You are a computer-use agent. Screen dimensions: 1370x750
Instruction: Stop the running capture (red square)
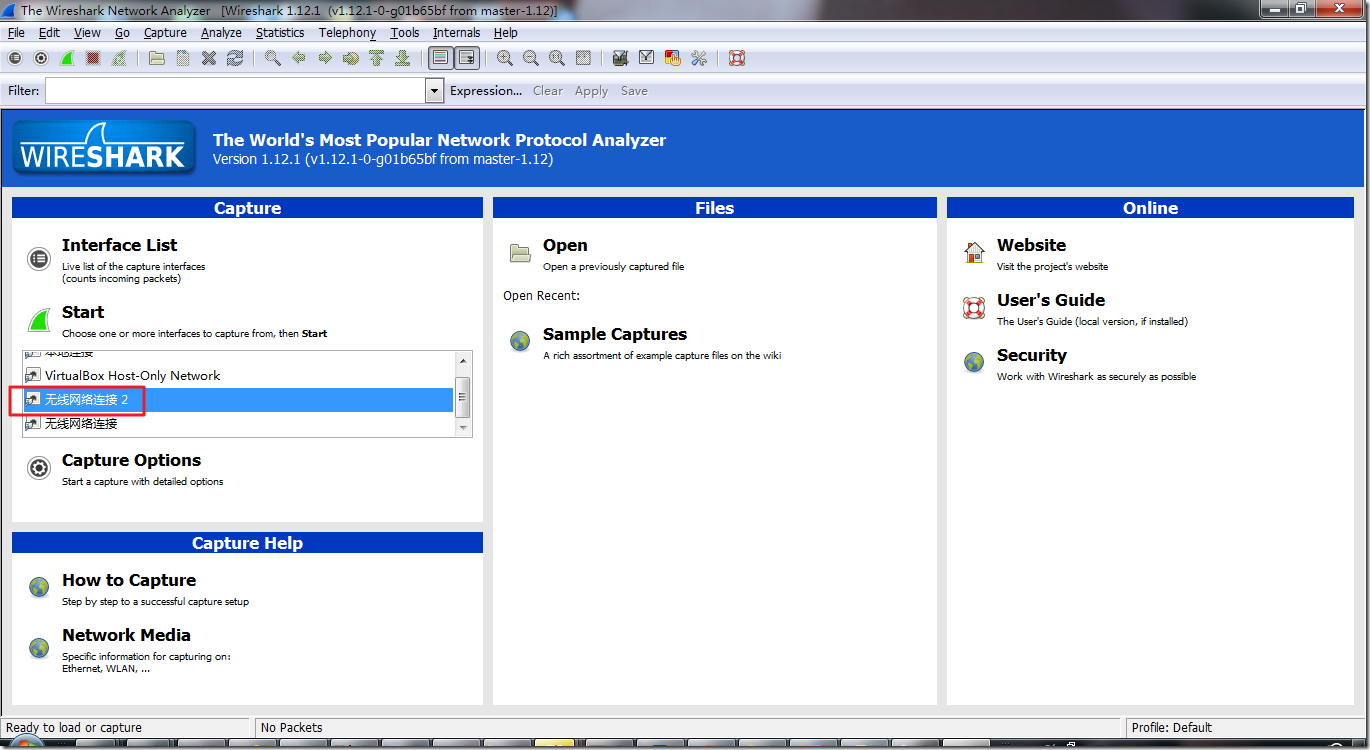tap(93, 58)
